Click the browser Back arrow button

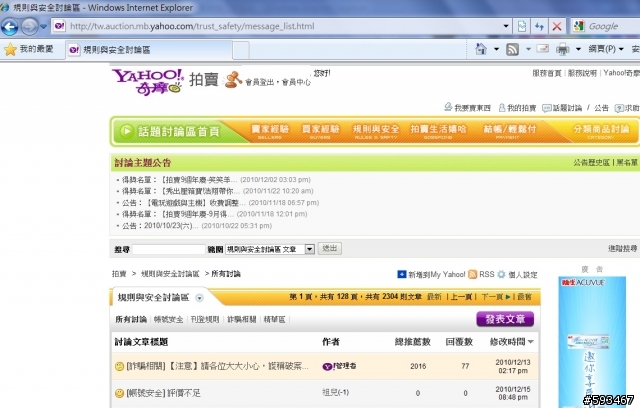pos(10,27)
